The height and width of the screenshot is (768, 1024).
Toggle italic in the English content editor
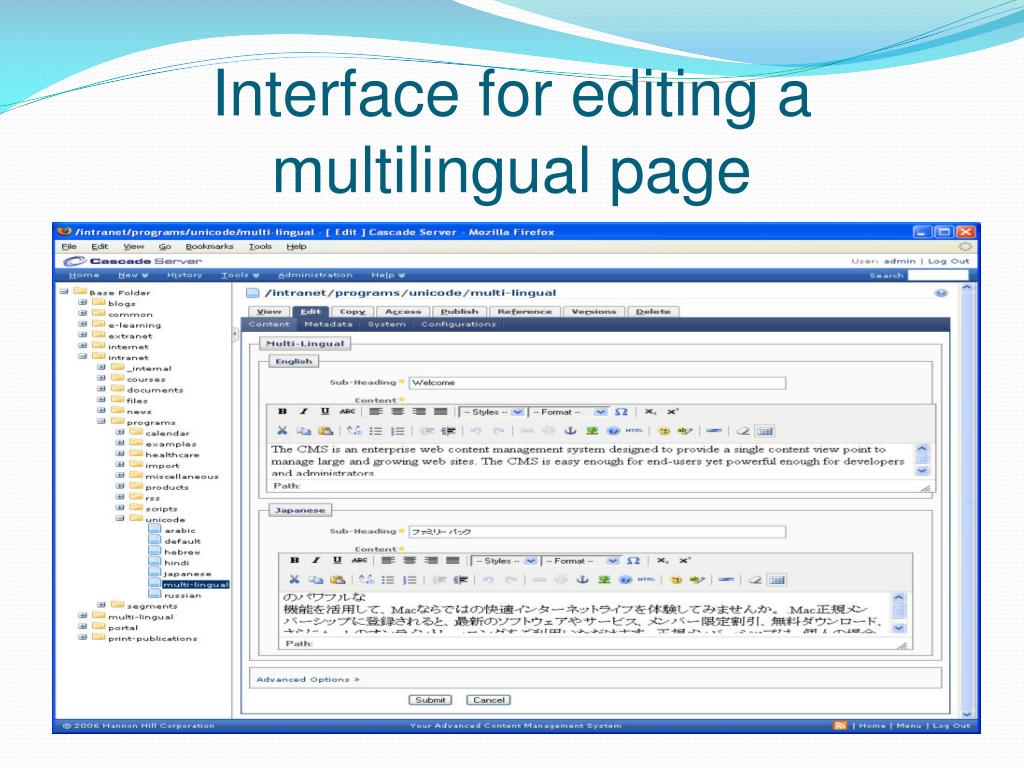pos(304,411)
